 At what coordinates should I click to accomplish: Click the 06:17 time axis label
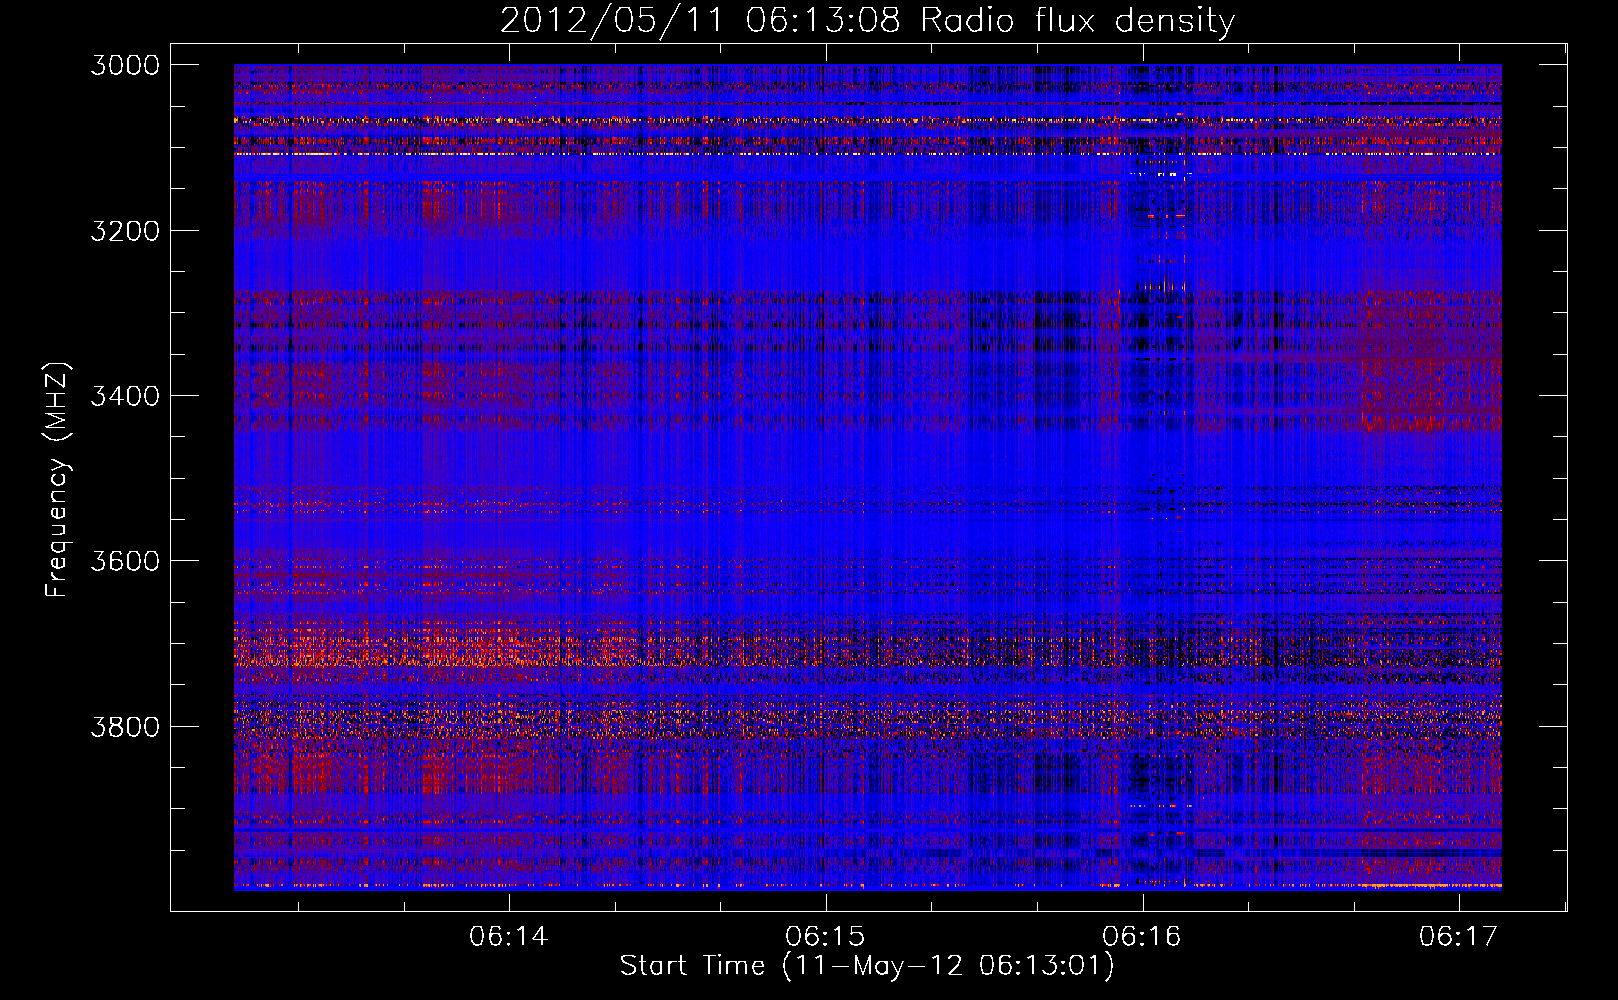pos(1459,936)
